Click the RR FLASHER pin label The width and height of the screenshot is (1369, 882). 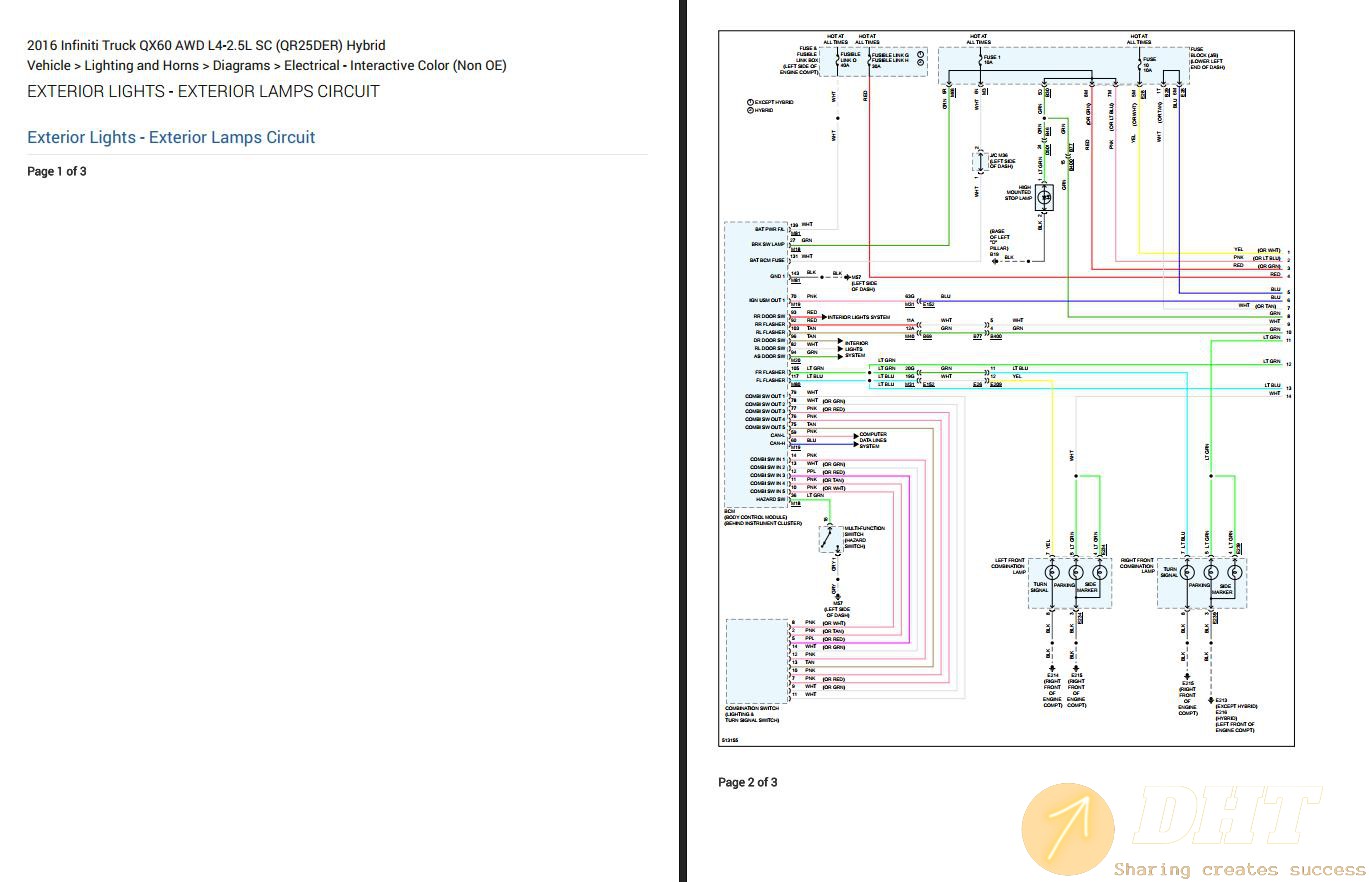pos(770,324)
